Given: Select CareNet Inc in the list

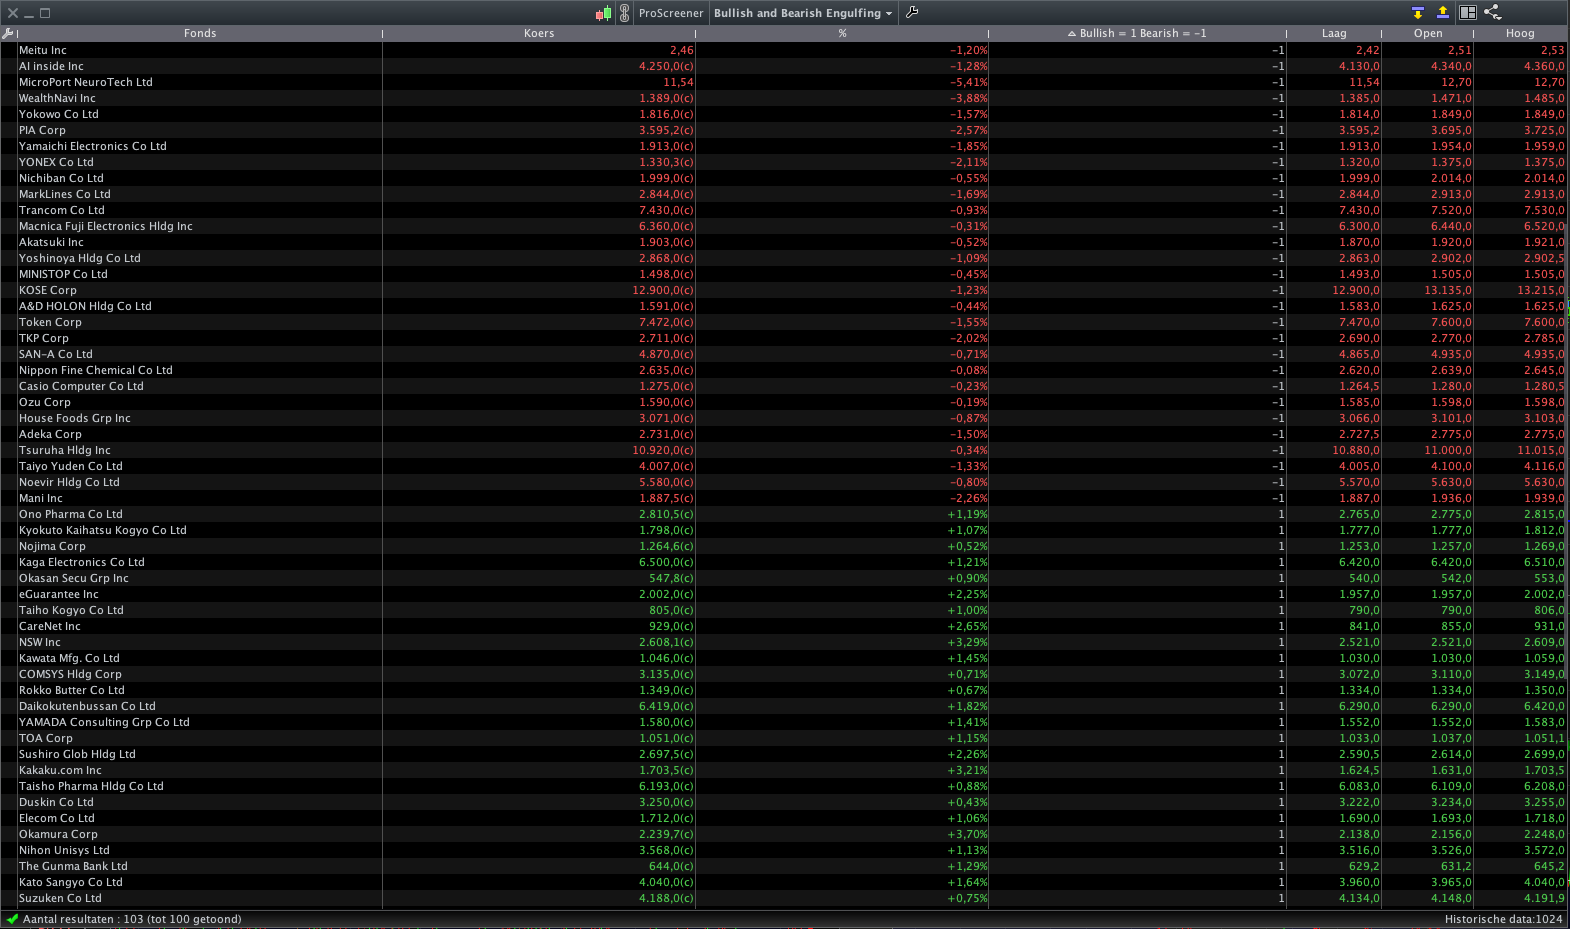Looking at the screenshot, I should click(x=50, y=626).
